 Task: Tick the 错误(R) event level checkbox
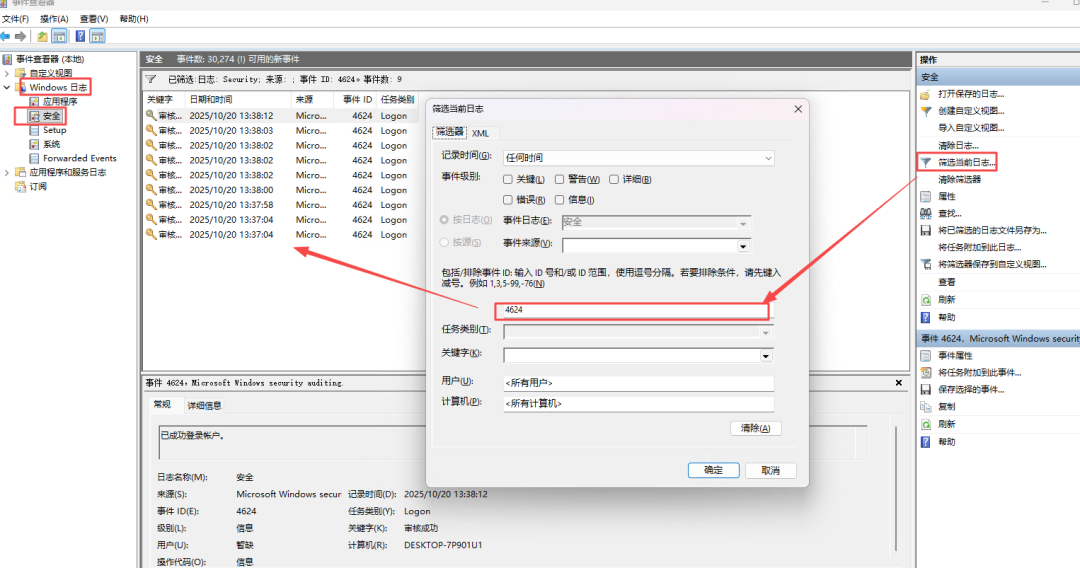(508, 200)
